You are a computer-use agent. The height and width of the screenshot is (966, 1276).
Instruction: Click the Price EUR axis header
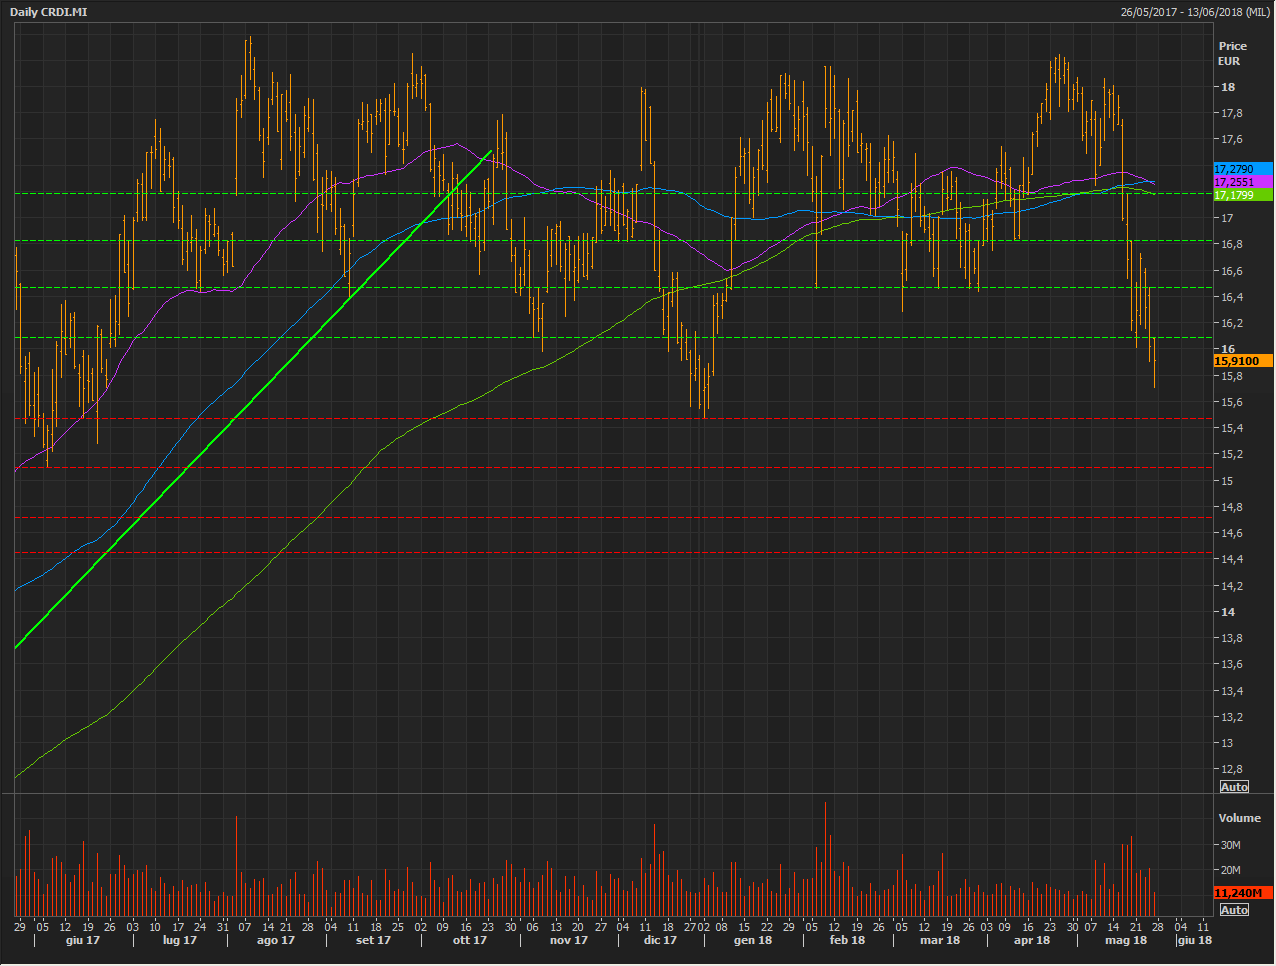pos(1232,53)
